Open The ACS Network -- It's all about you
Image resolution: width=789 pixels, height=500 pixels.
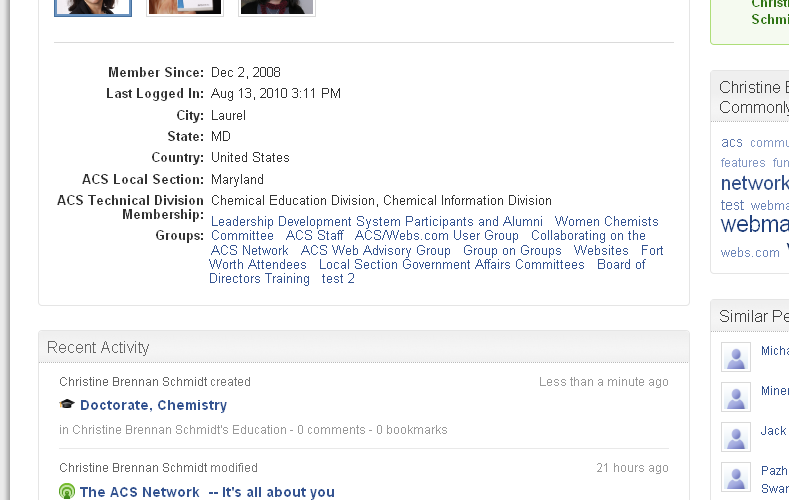coord(207,492)
